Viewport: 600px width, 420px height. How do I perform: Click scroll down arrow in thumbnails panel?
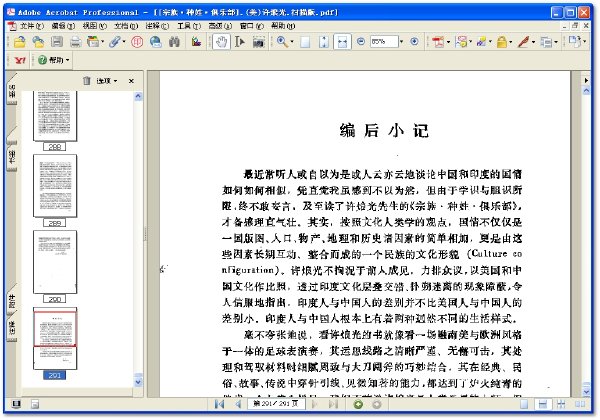[x=138, y=382]
